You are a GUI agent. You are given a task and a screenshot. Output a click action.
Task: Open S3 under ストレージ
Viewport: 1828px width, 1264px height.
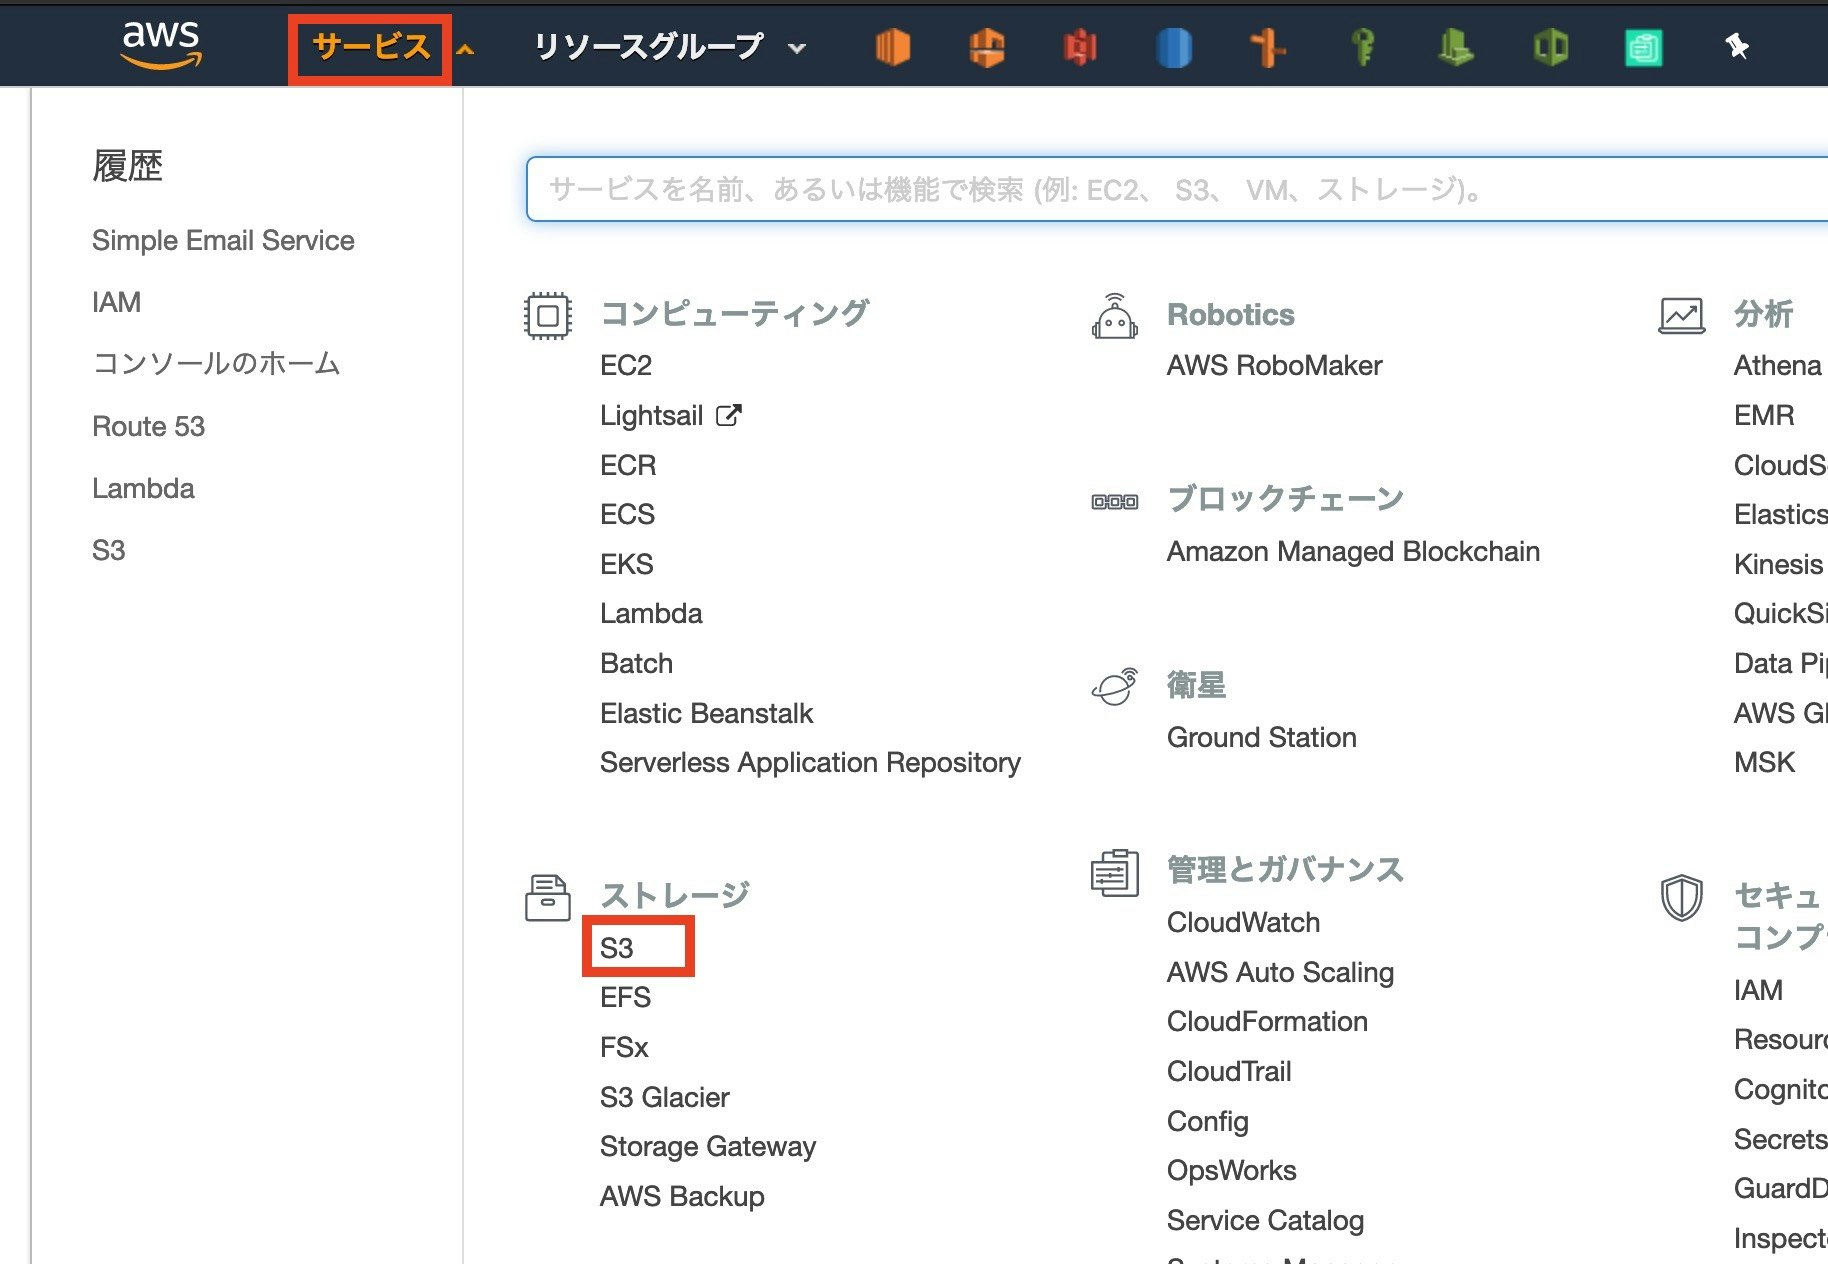tap(617, 948)
